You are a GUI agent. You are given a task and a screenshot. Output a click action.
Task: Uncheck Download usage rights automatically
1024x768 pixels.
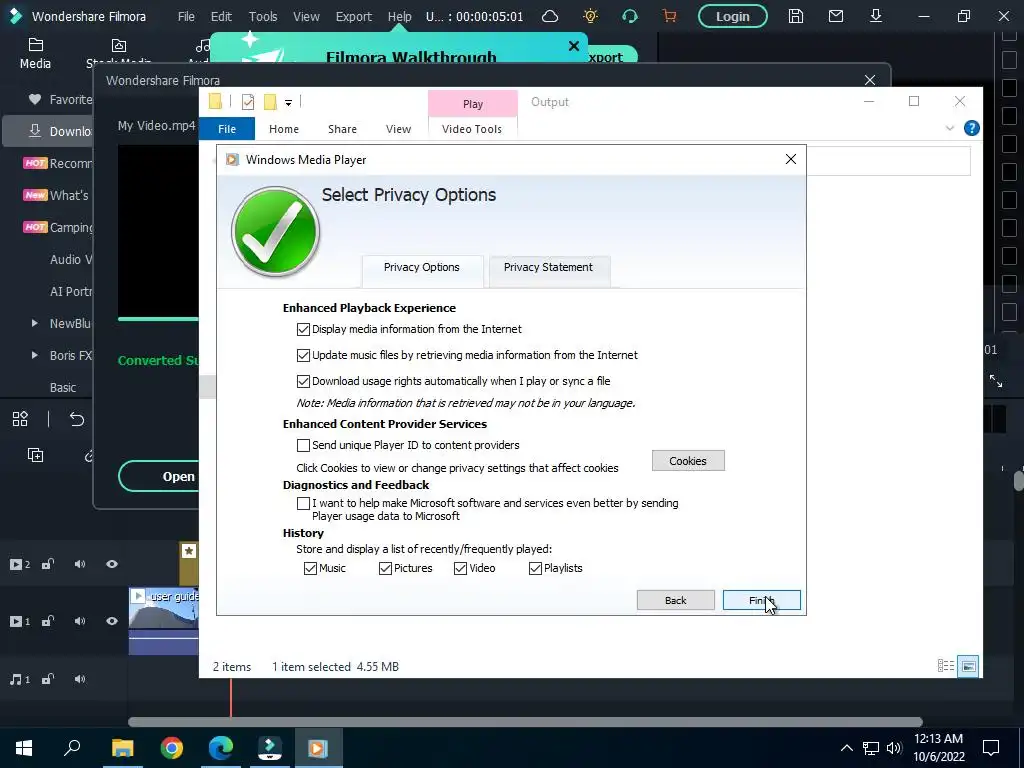point(303,381)
